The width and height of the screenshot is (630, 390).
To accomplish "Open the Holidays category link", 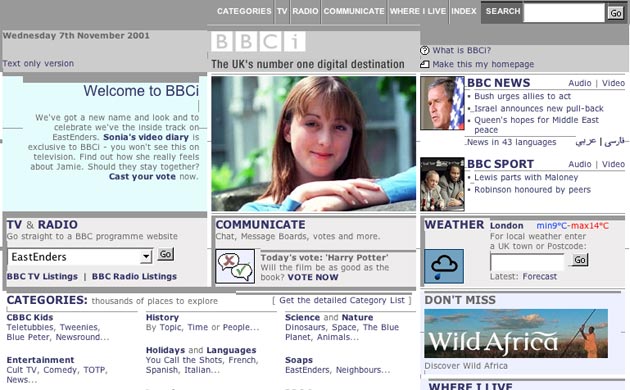I will tap(165, 350).
